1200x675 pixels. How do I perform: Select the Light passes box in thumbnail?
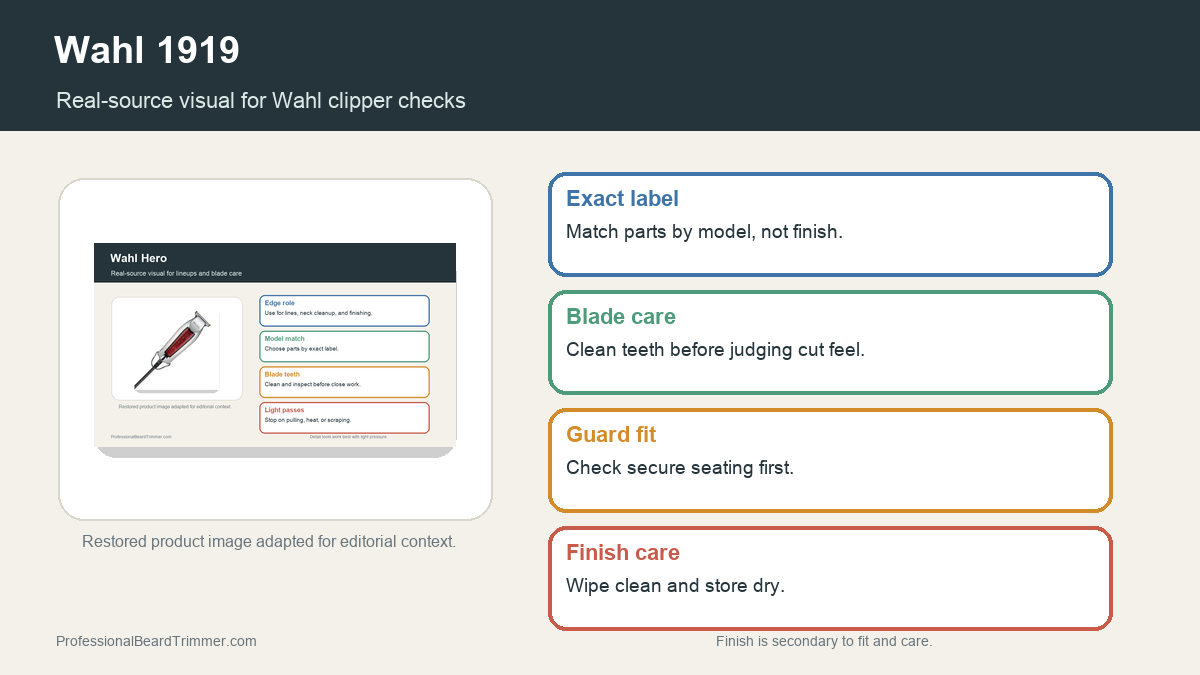click(x=345, y=418)
